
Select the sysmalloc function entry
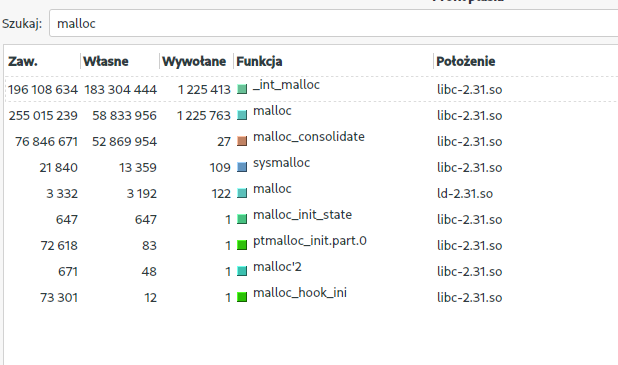tap(281, 163)
